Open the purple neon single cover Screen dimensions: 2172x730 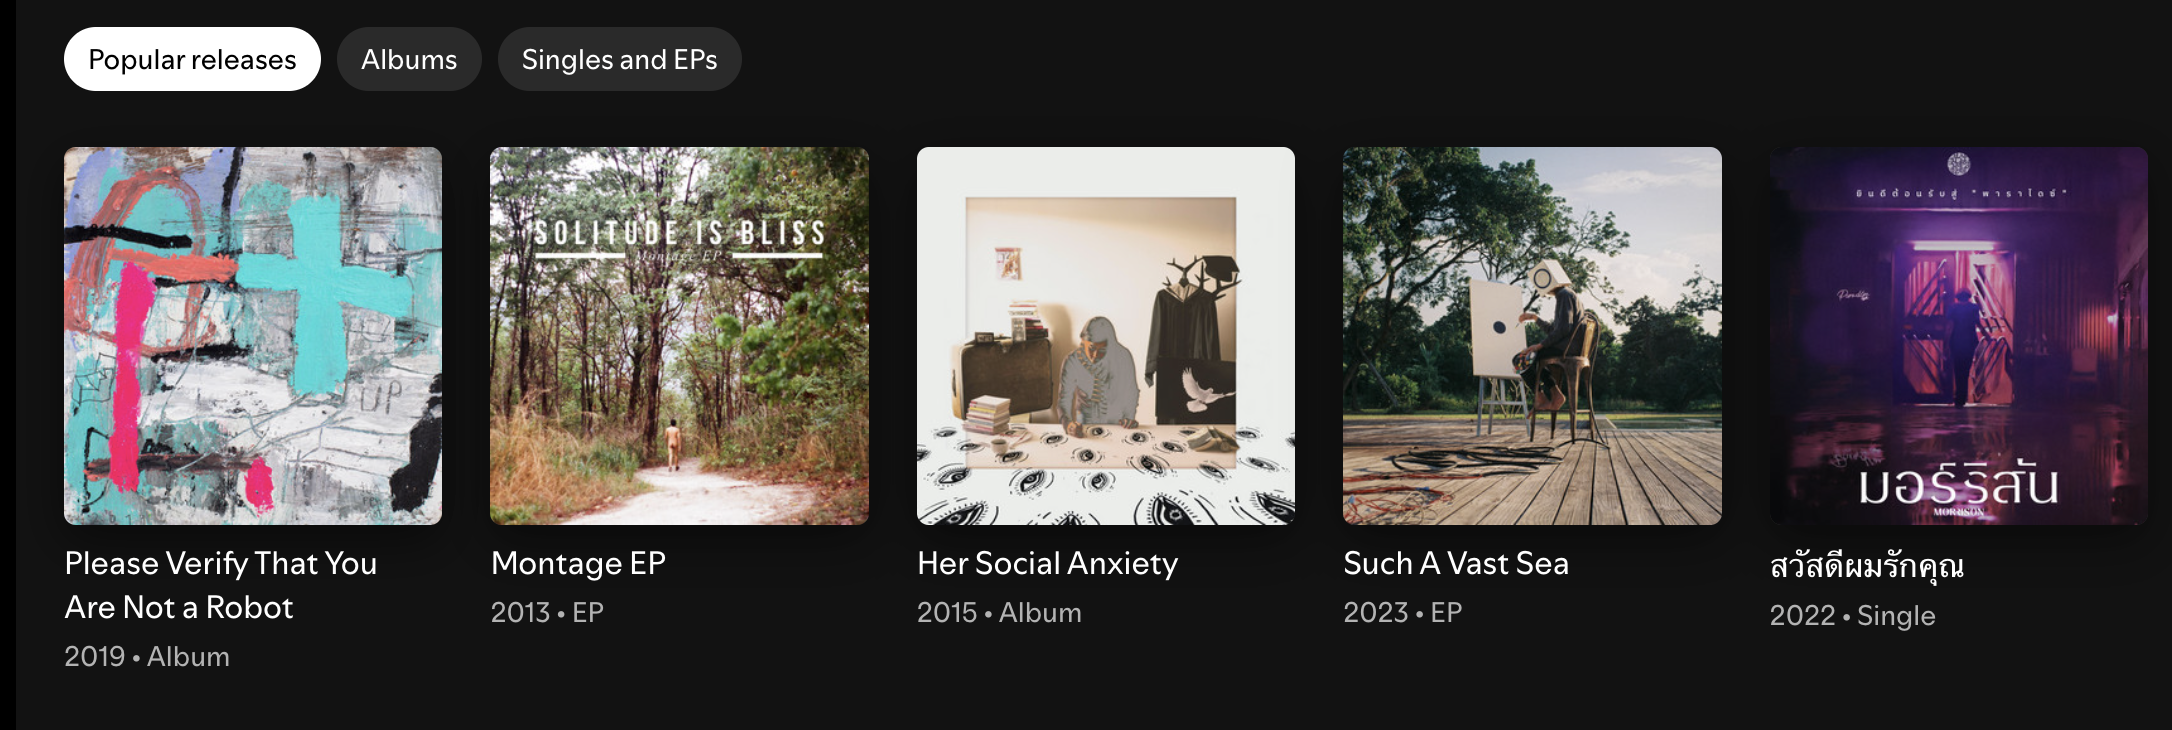point(1958,336)
